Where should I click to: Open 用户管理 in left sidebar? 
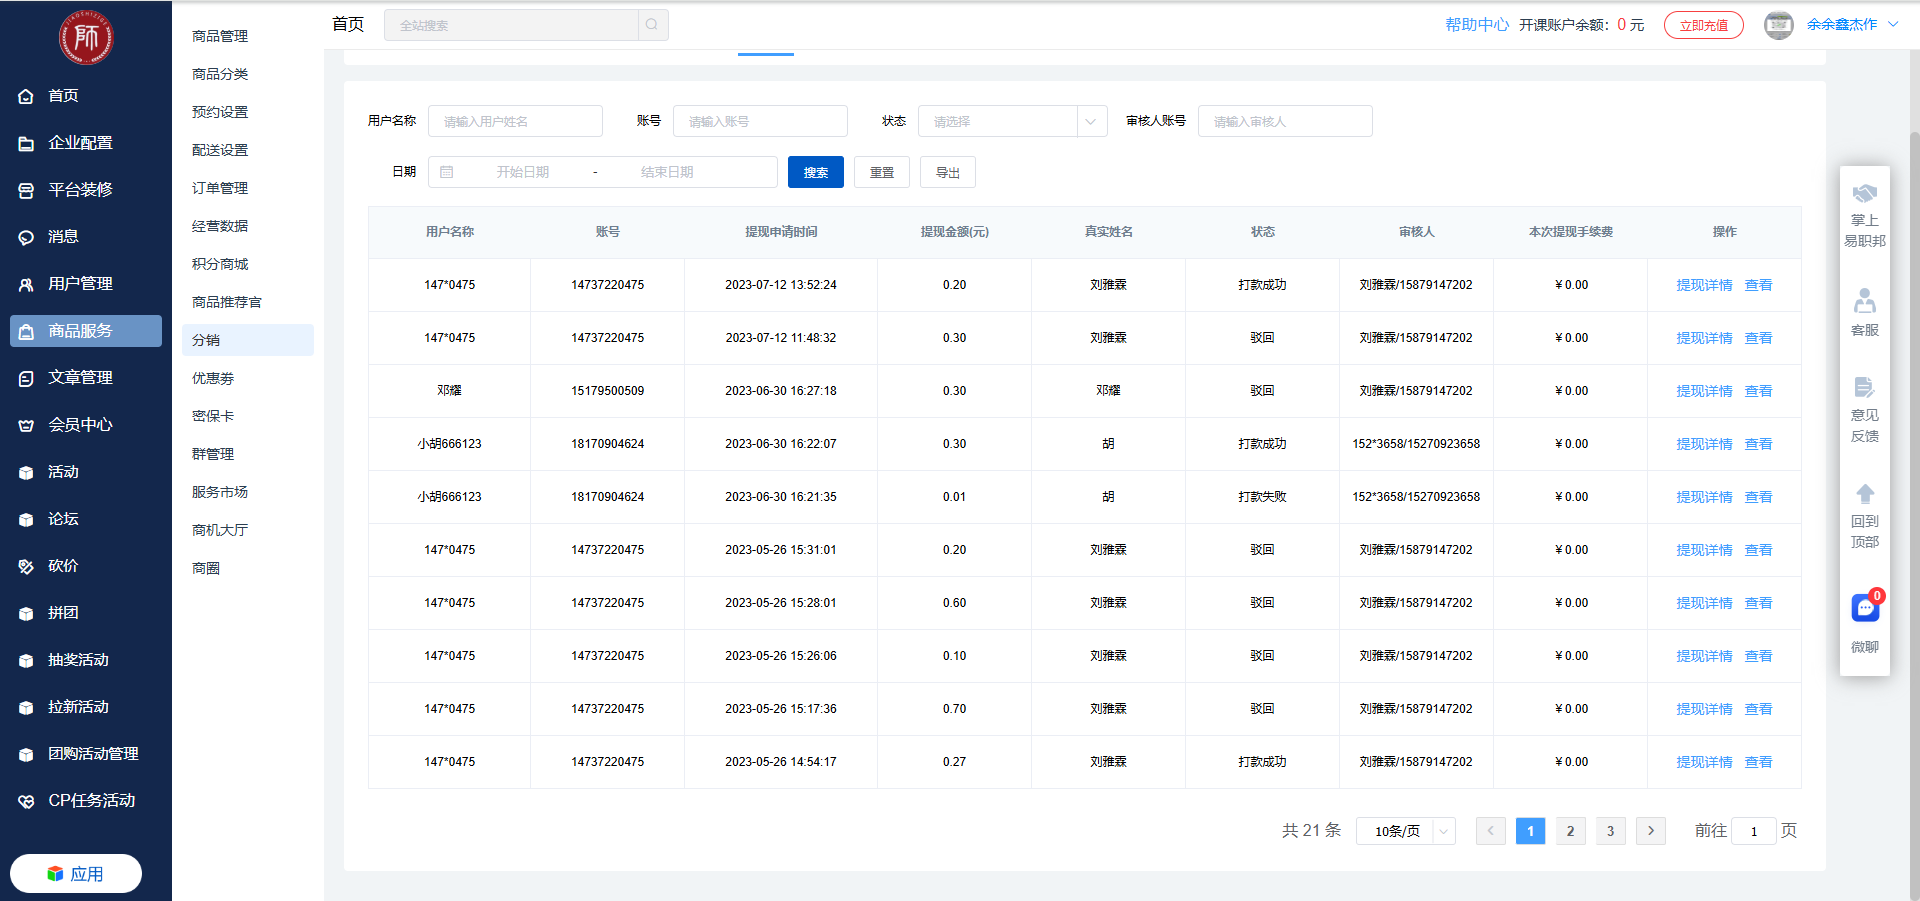tap(80, 284)
